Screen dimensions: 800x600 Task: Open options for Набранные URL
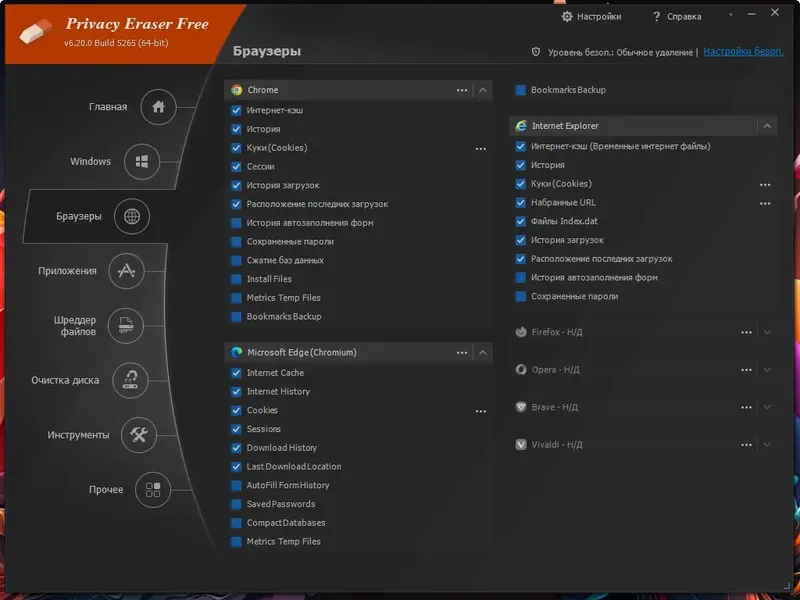click(765, 202)
